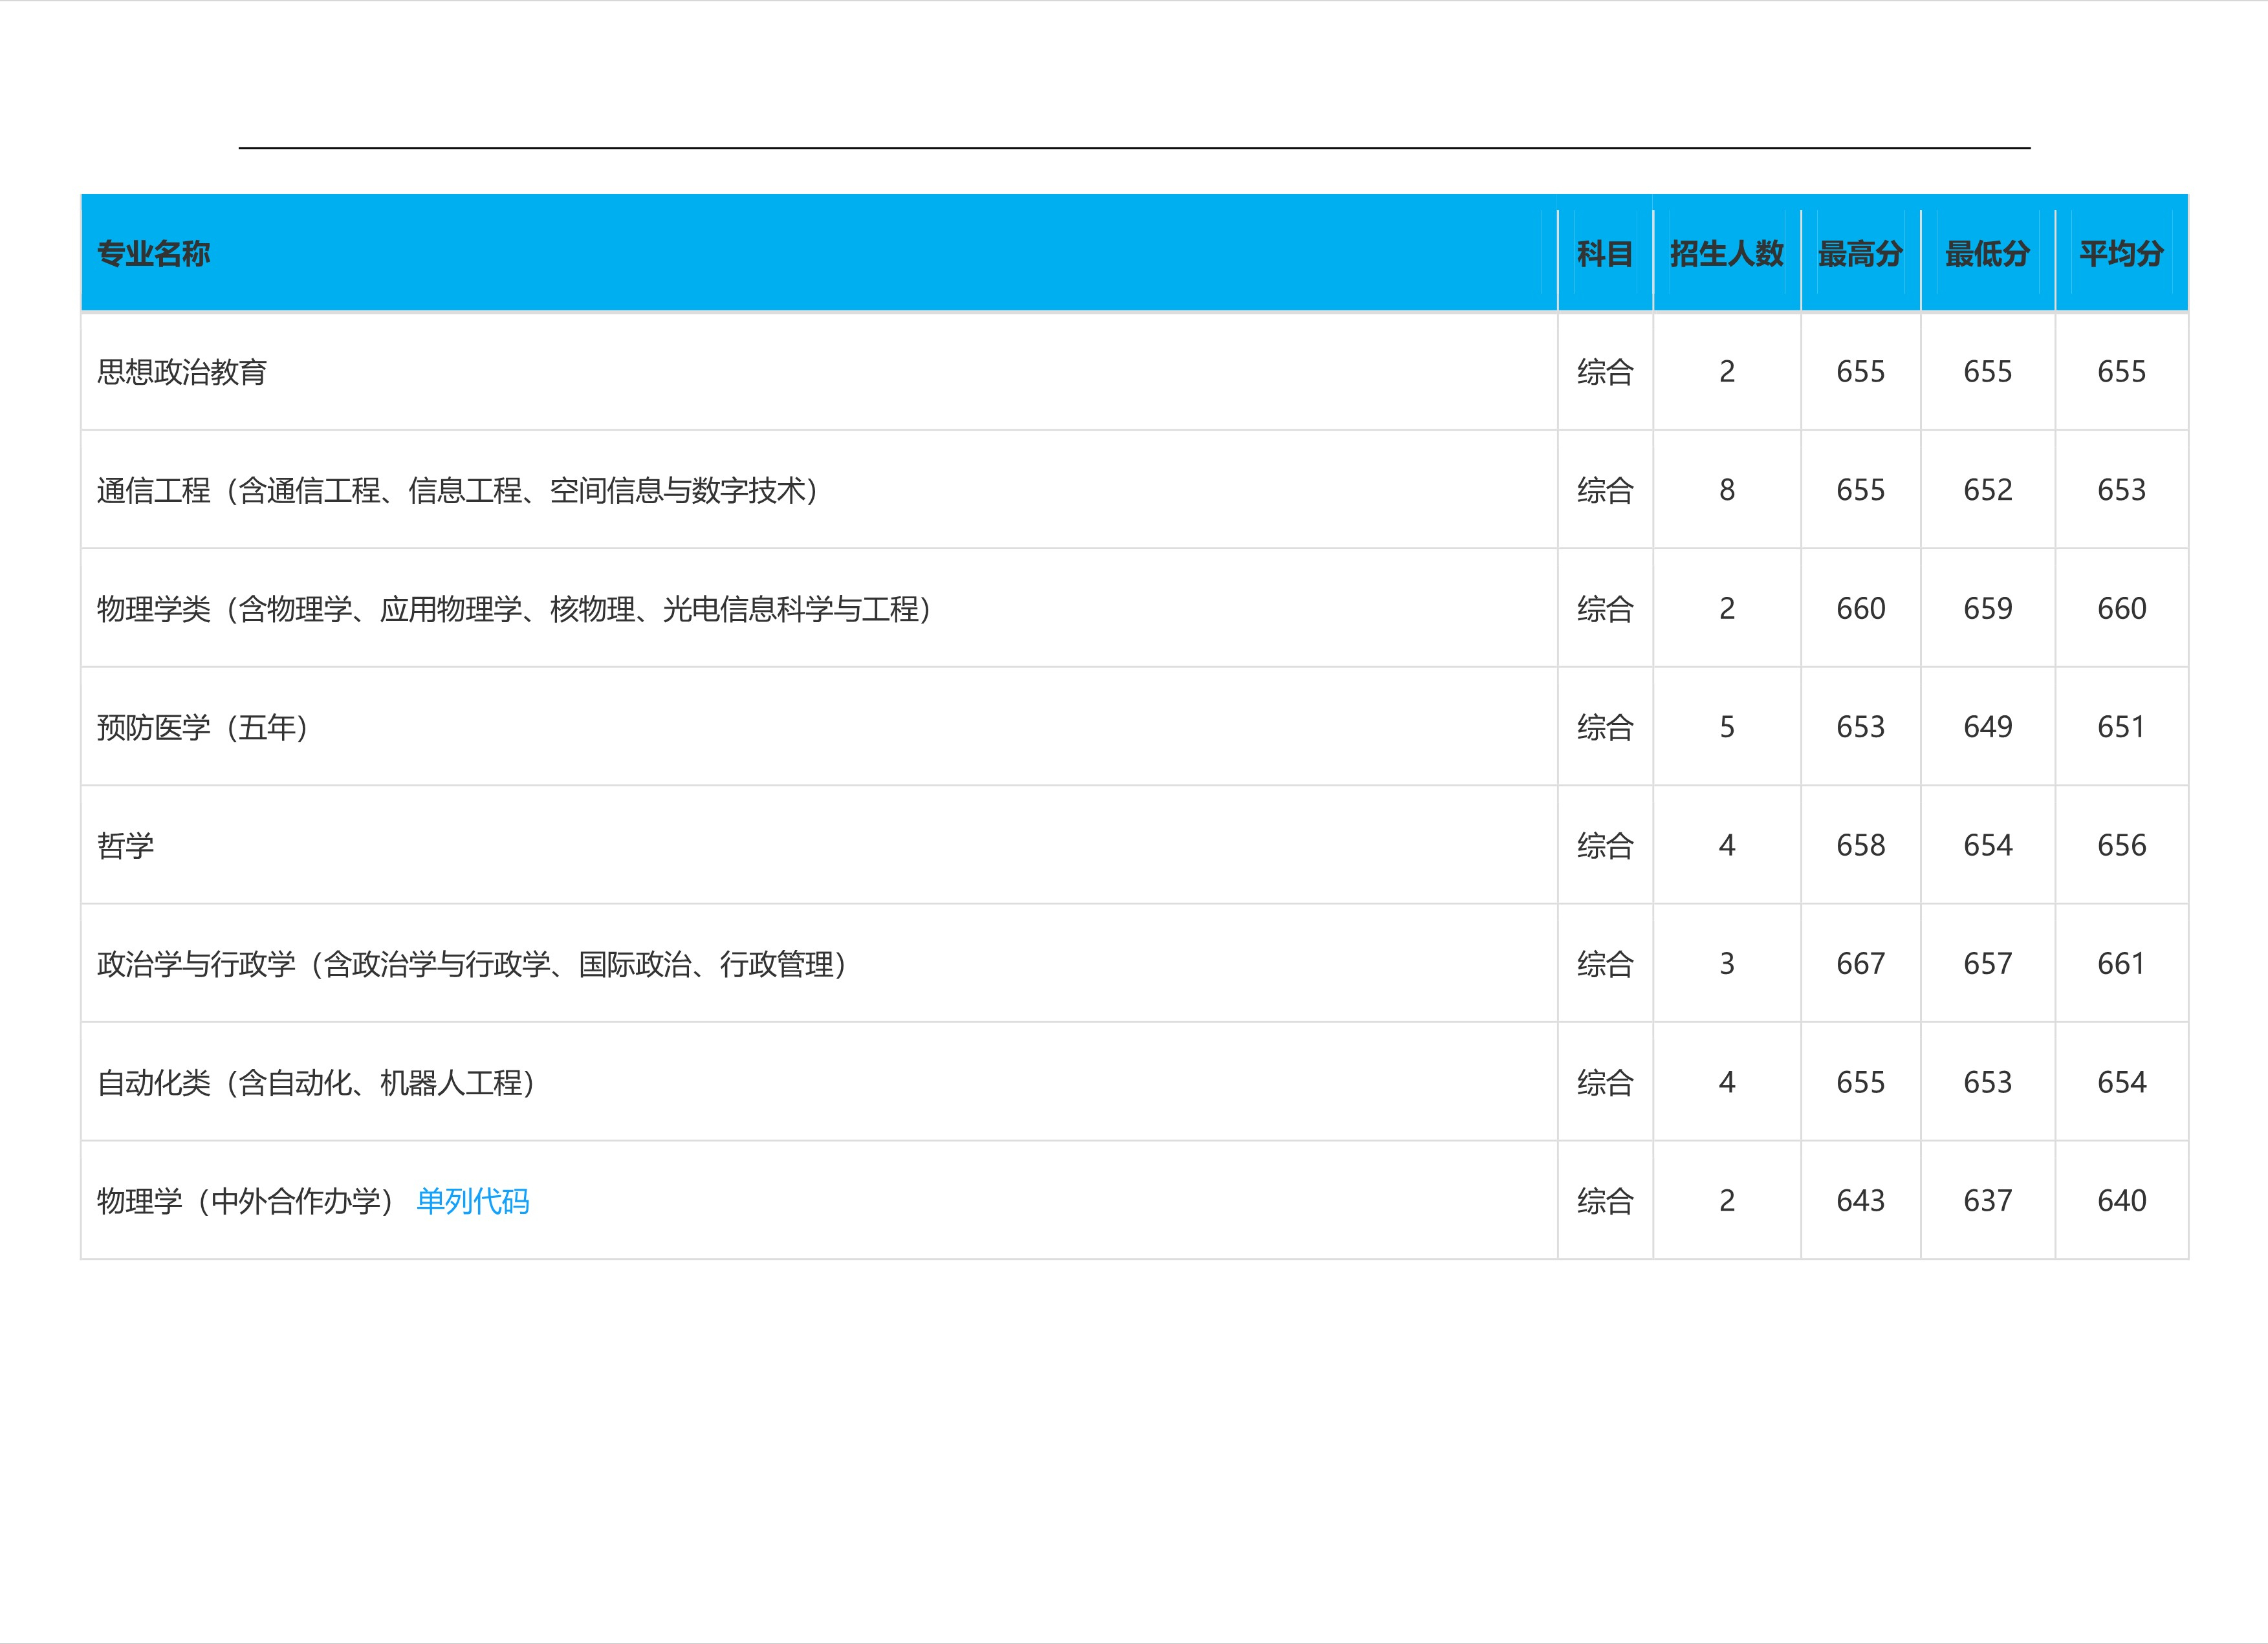Viewport: 2268px width, 1644px height.
Task: Click the 最高分 column header
Action: pos(1861,255)
